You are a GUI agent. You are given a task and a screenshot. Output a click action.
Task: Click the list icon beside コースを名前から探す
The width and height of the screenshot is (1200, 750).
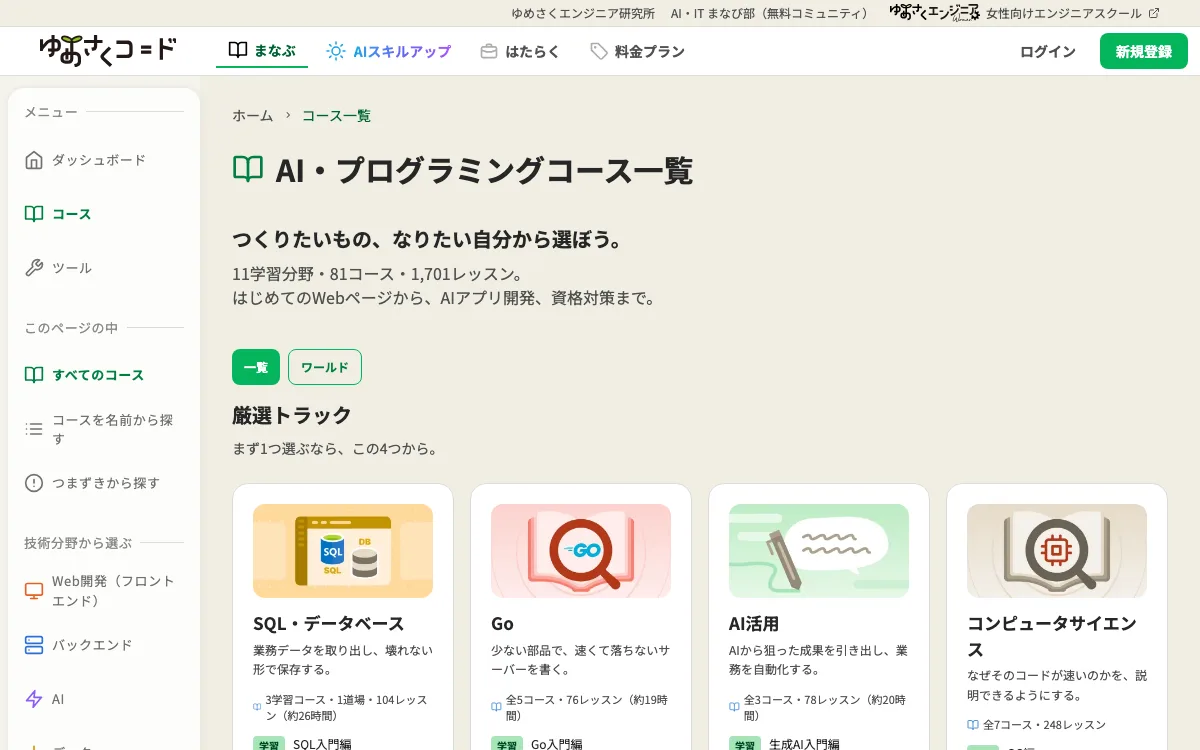pyautogui.click(x=34, y=429)
